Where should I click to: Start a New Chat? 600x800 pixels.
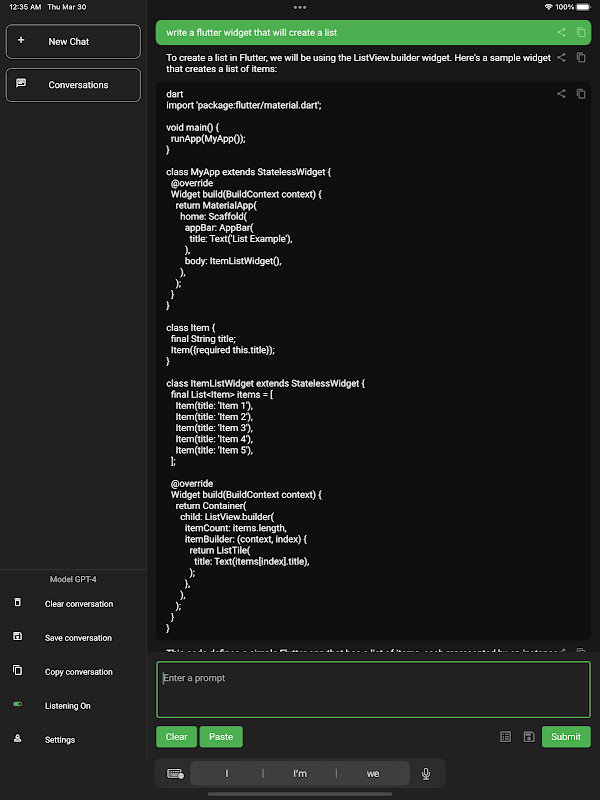click(x=73, y=41)
